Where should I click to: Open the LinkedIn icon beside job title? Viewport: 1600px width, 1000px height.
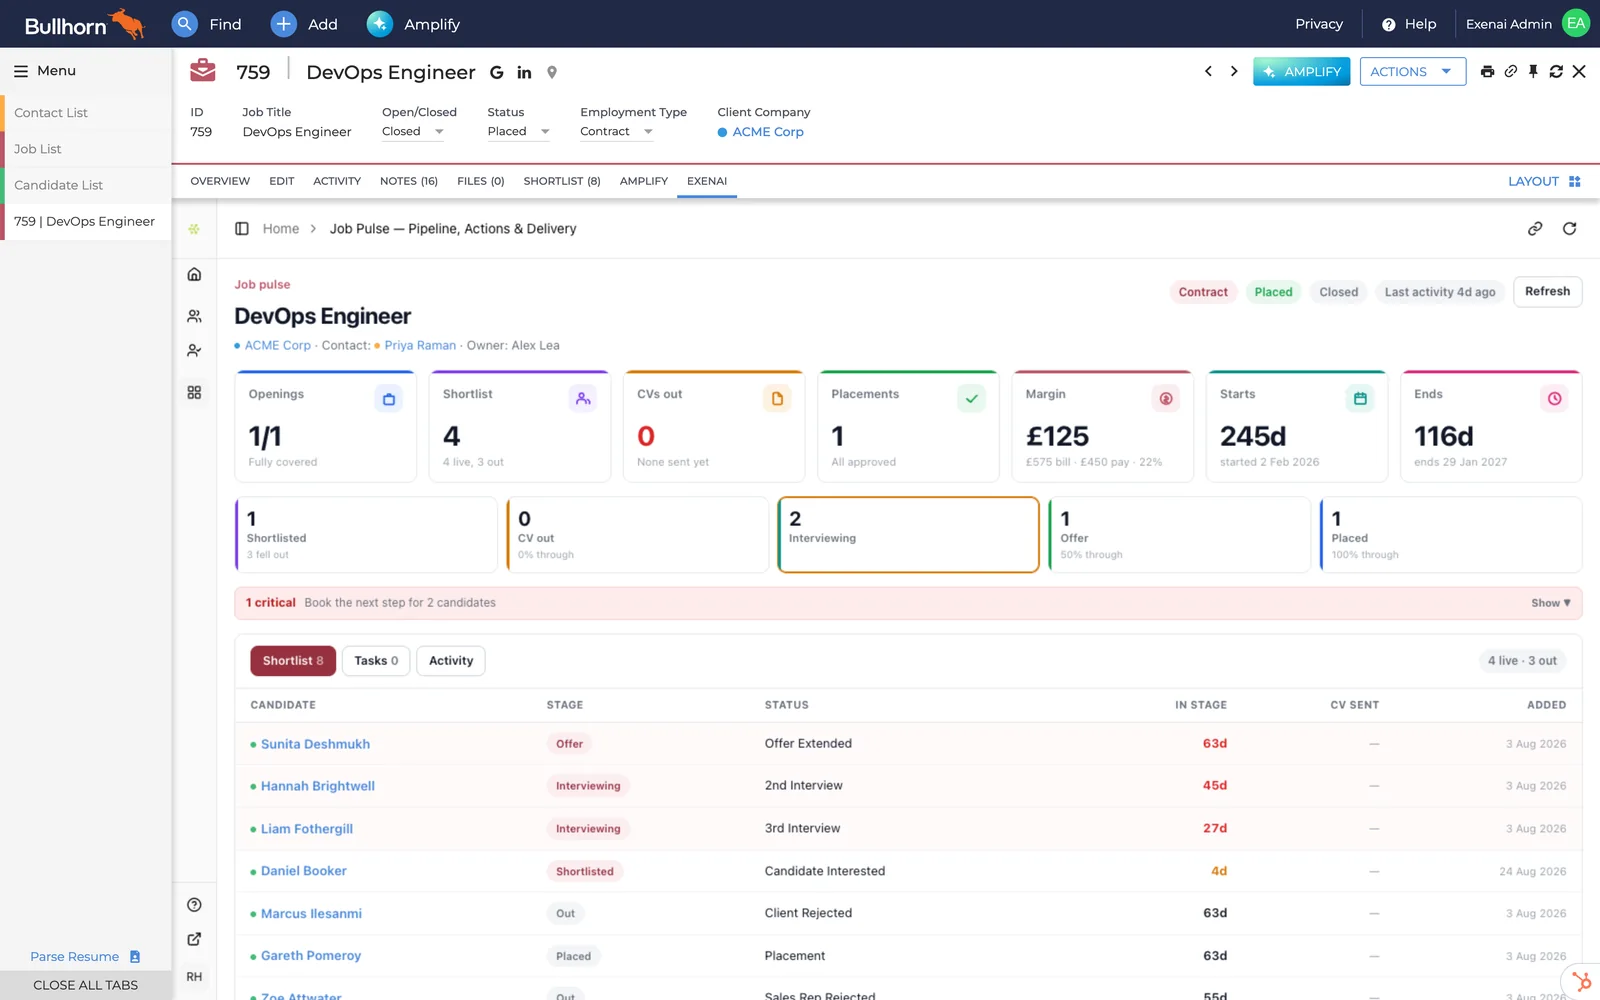click(524, 73)
